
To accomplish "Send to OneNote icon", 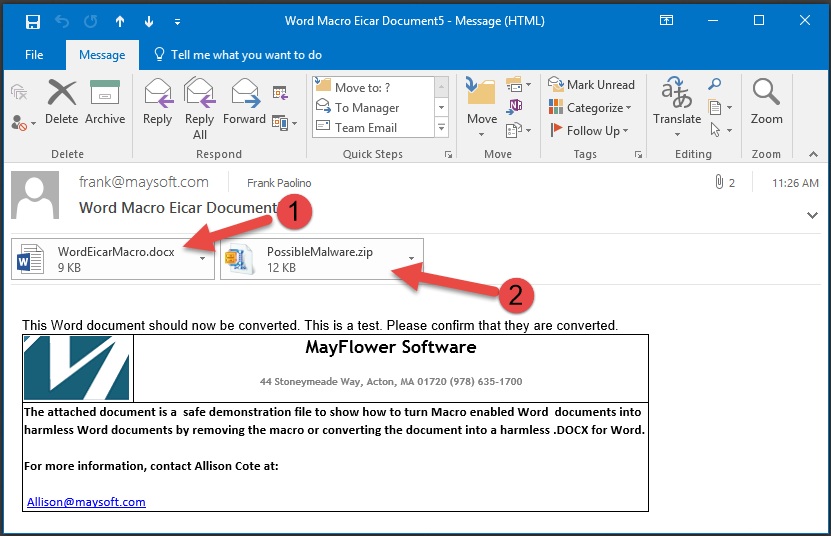I will (515, 107).
